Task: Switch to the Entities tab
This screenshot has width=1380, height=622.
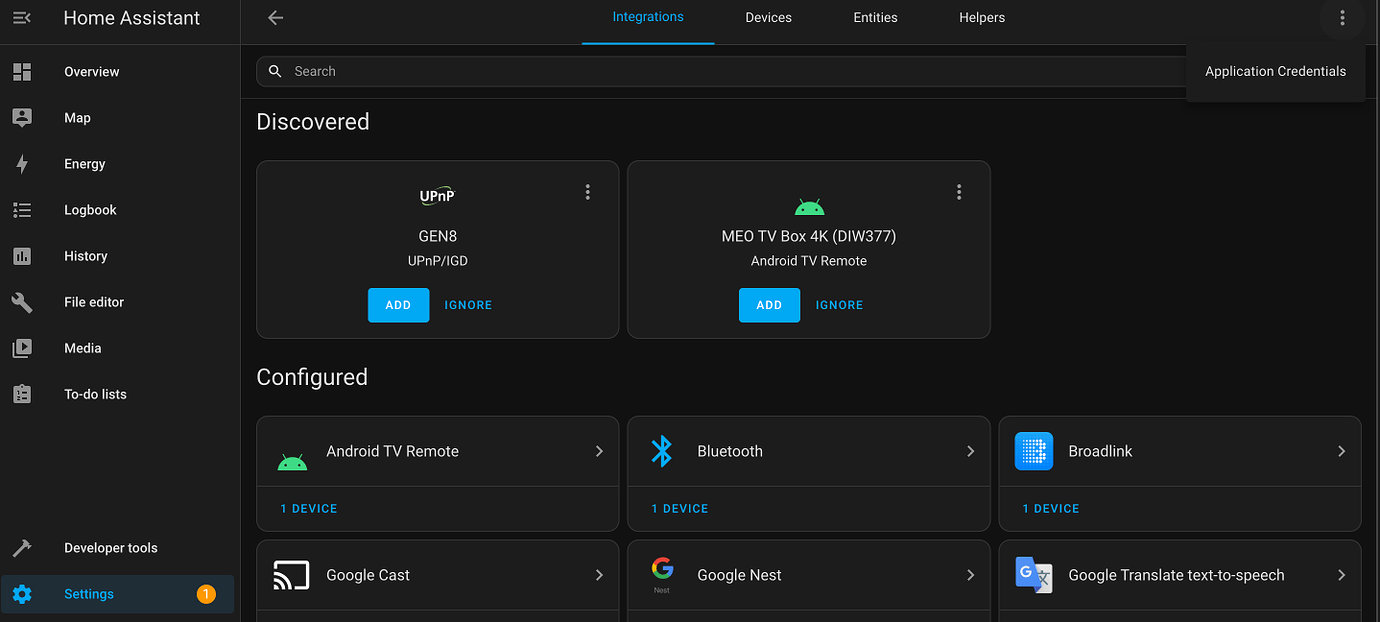Action: point(875,17)
